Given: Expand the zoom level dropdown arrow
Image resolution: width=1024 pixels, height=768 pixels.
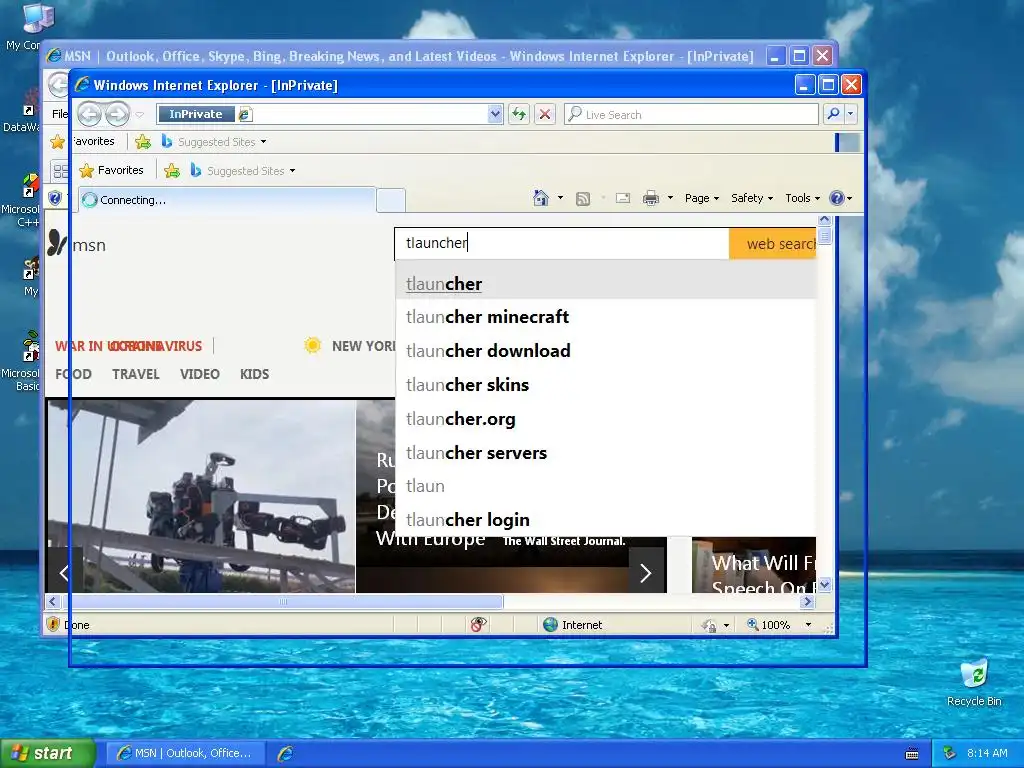Looking at the screenshot, I should point(808,625).
